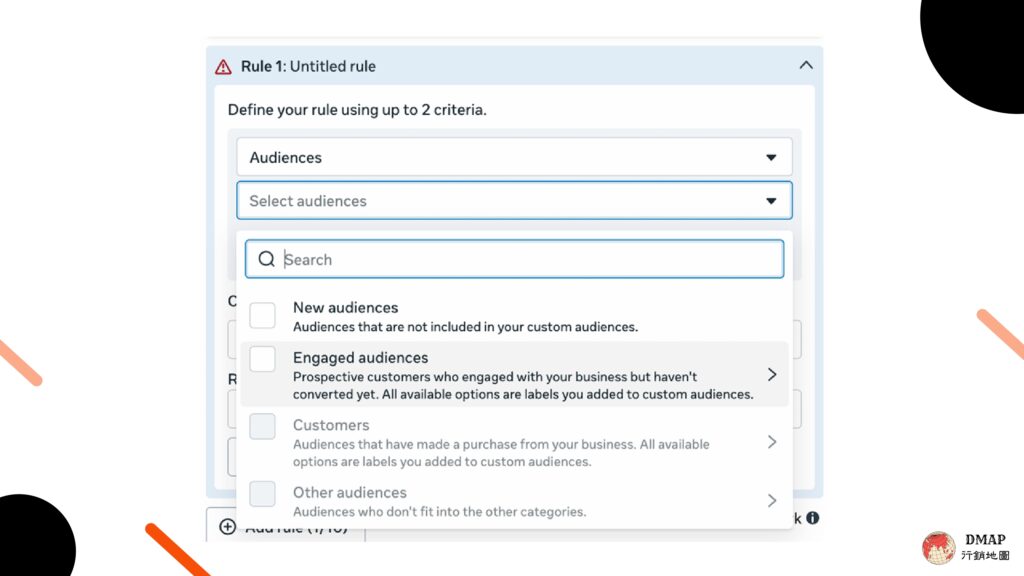
Task: Click the Search field in audience list
Action: [514, 259]
